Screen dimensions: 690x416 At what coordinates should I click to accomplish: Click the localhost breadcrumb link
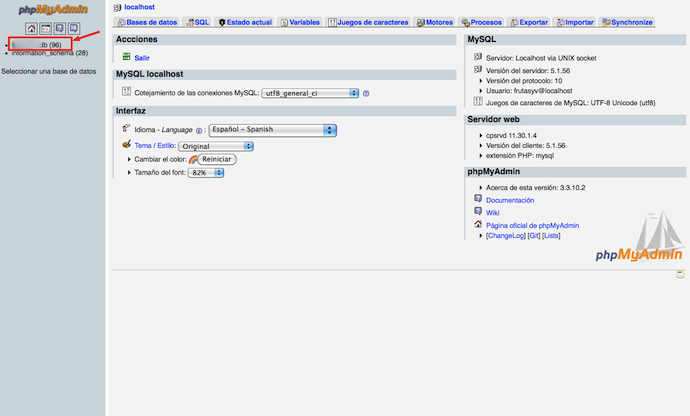(139, 7)
